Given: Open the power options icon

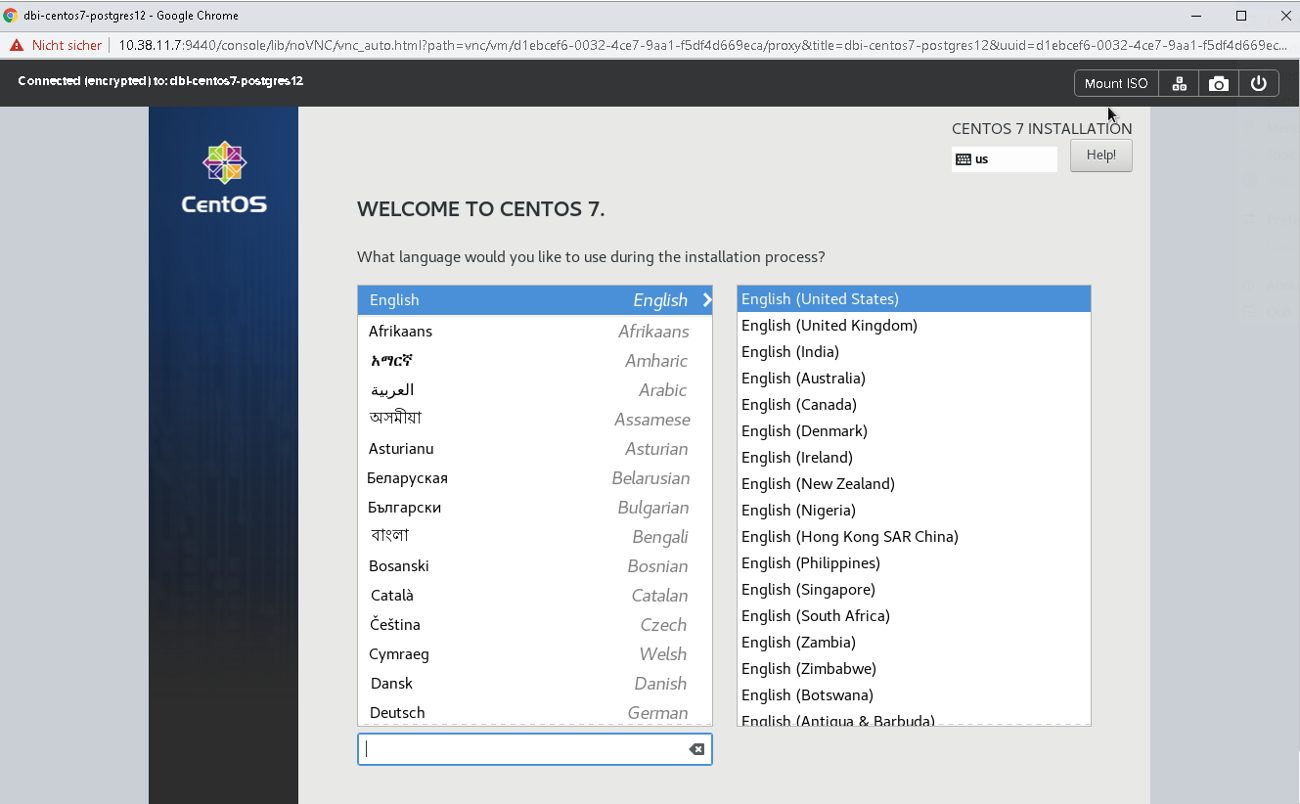Looking at the screenshot, I should point(1258,83).
